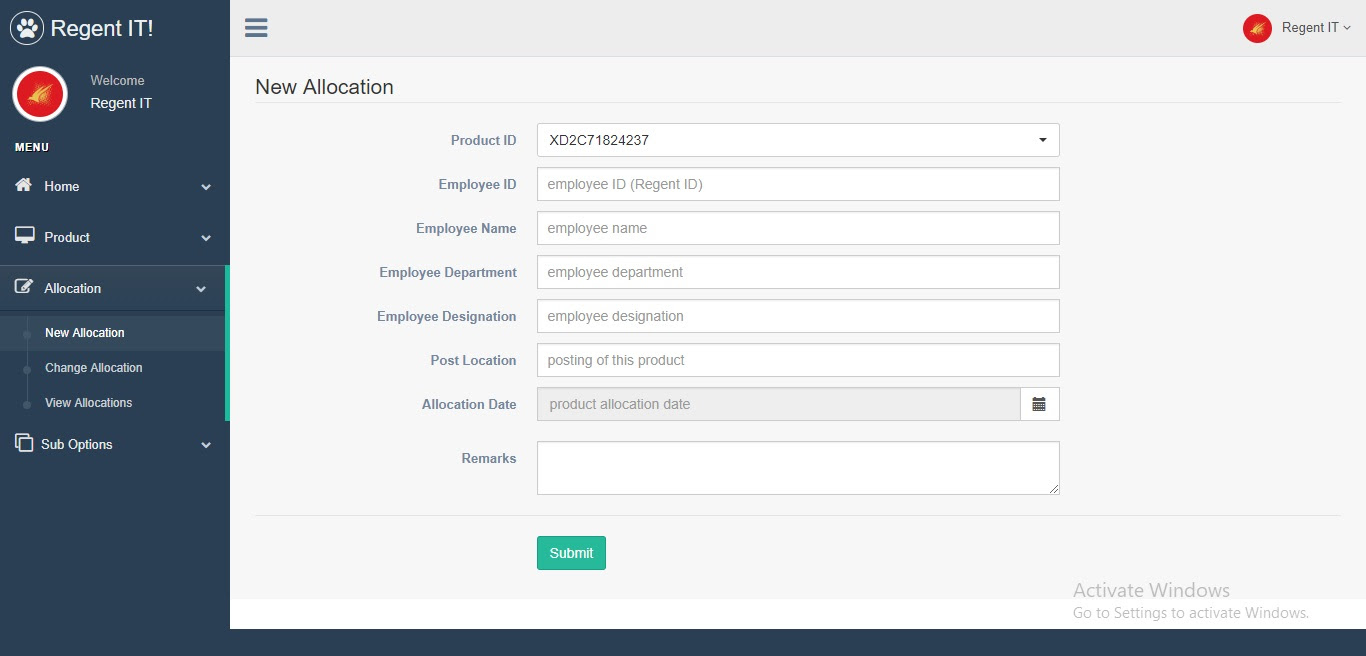Open the Regent IT user dropdown
This screenshot has height=656, width=1366.
(x=1316, y=28)
